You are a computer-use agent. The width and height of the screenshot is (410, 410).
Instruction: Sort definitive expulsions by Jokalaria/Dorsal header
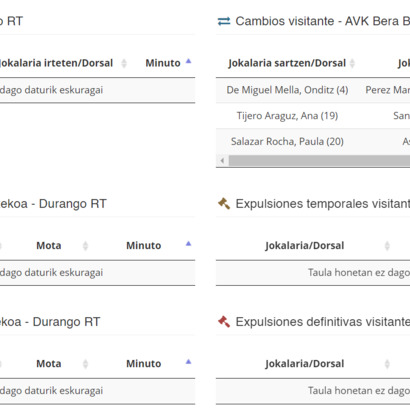tap(305, 364)
